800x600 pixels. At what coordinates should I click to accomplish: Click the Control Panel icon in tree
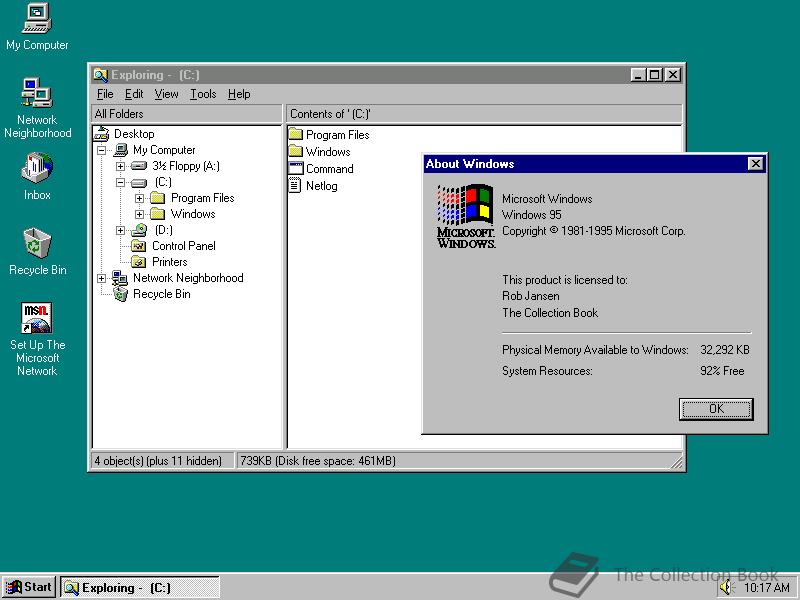tap(139, 246)
